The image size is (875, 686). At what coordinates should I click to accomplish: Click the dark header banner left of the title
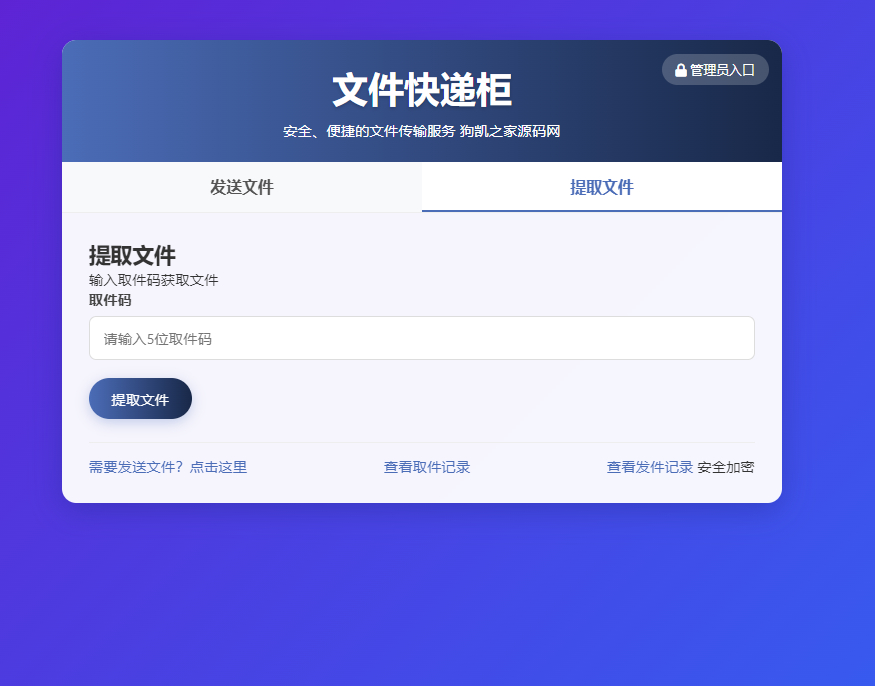180,100
